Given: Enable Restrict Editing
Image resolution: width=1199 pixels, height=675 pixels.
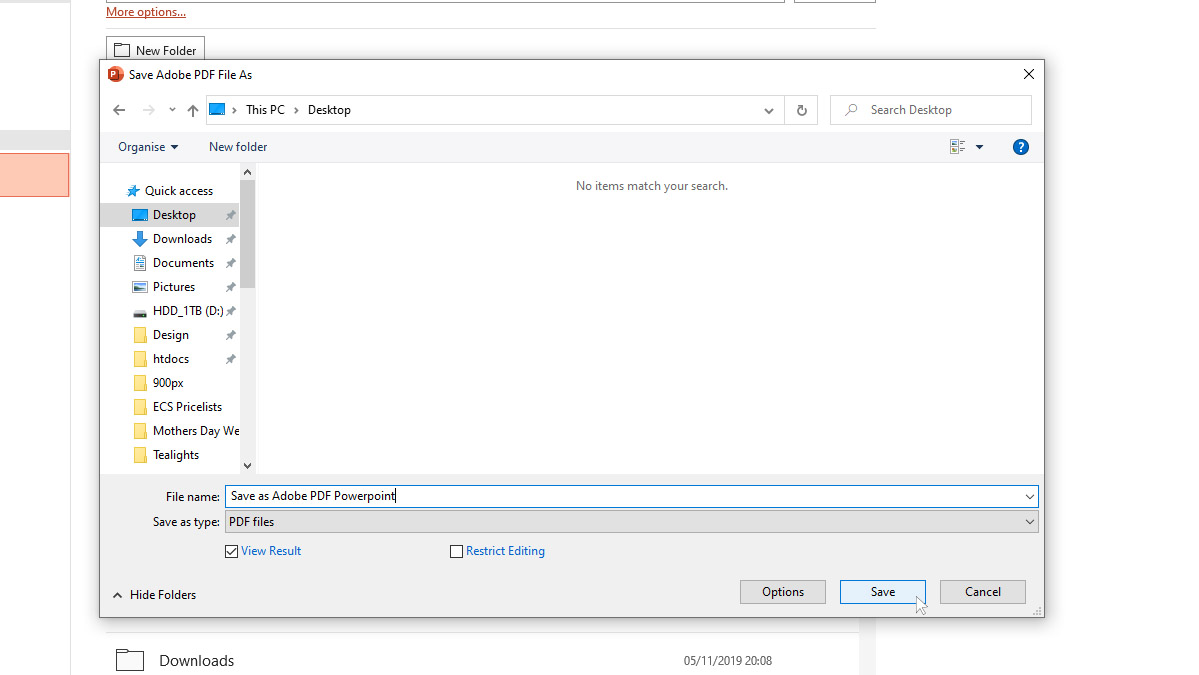Looking at the screenshot, I should tap(456, 551).
